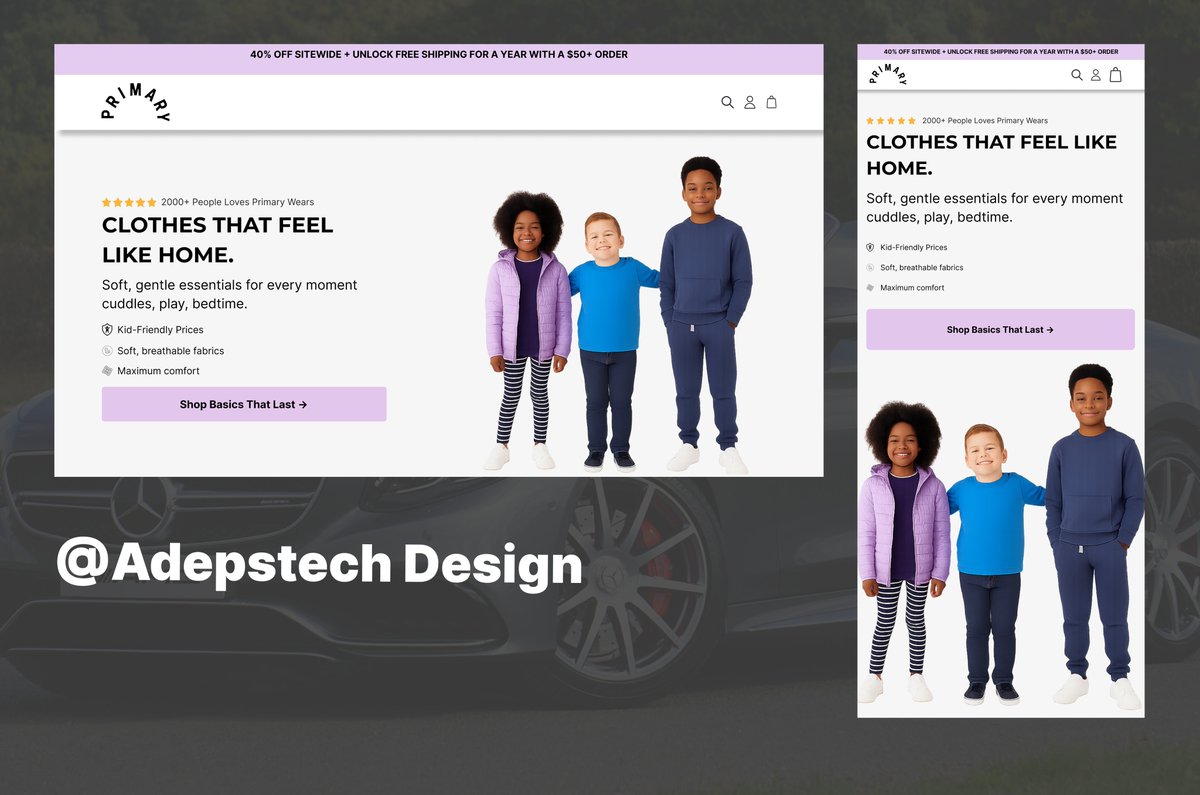The height and width of the screenshot is (795, 1200).
Task: Click the Maximum comfort icon on the desktop view
Action: (x=107, y=370)
